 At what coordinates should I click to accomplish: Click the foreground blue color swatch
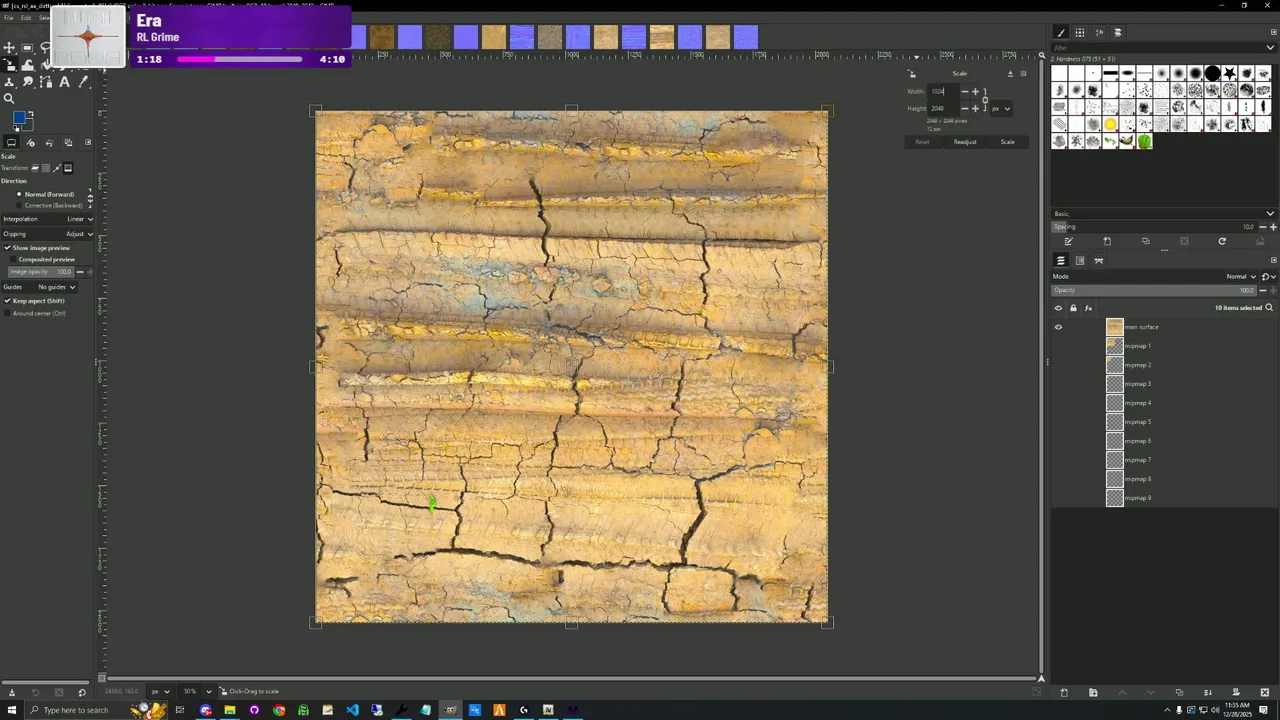18,116
